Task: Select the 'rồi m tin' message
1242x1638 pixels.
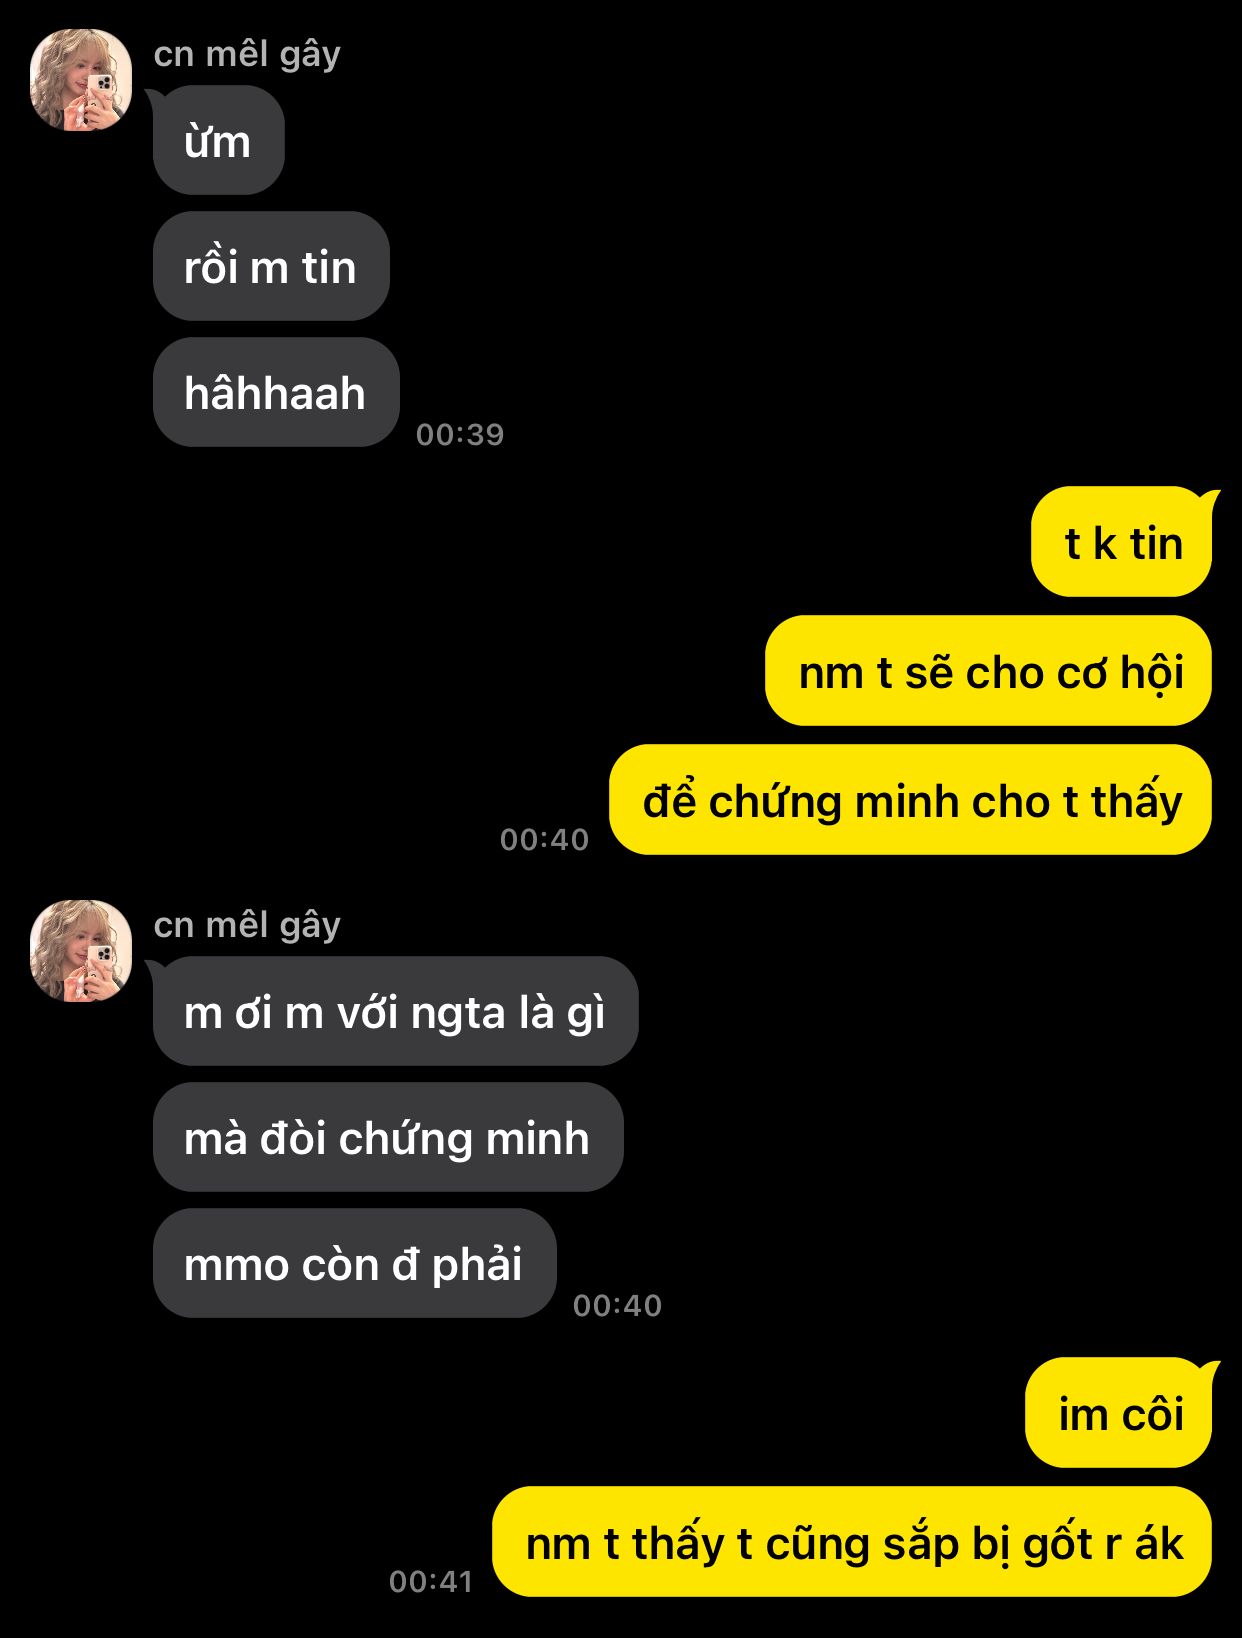Action: [270, 266]
